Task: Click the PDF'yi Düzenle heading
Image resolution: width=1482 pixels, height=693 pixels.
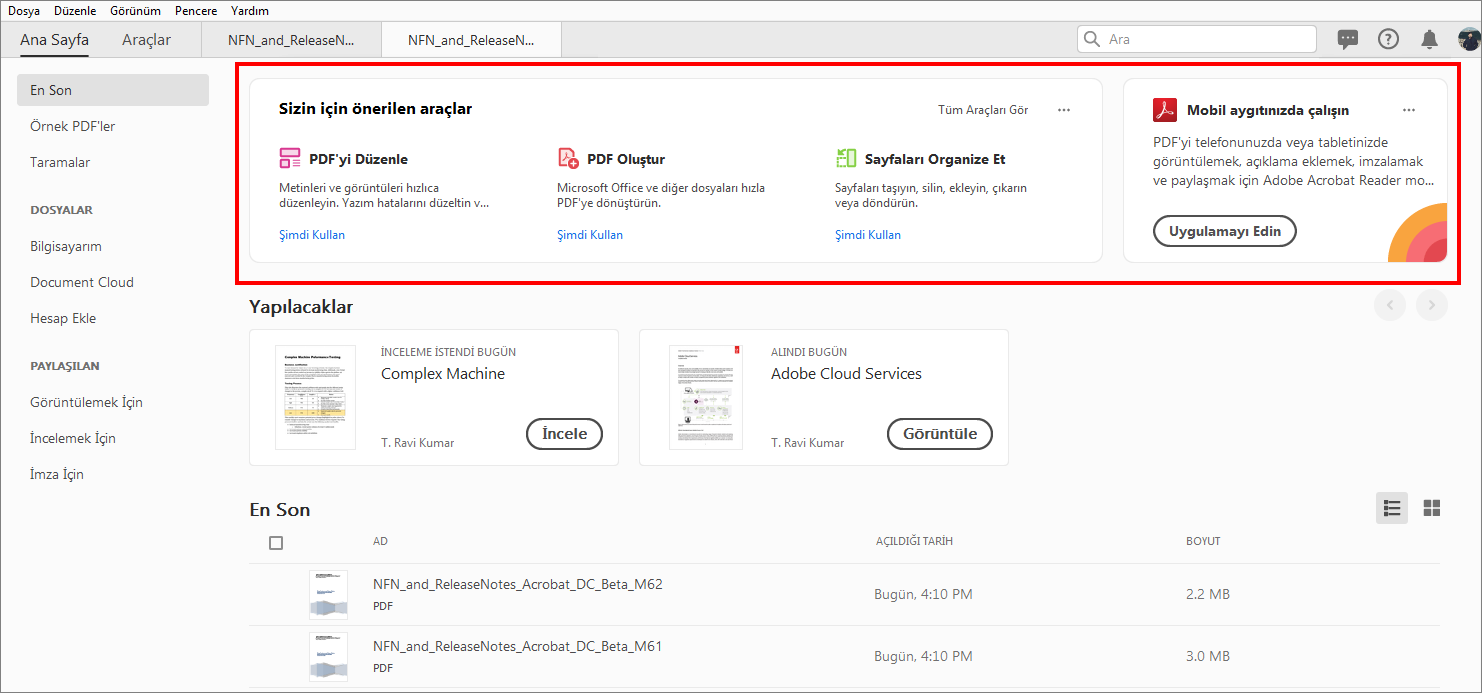Action: (x=358, y=159)
